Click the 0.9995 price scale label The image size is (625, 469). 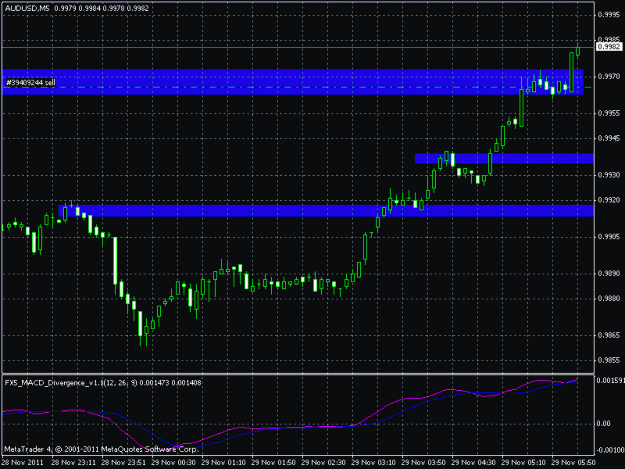pyautogui.click(x=609, y=15)
